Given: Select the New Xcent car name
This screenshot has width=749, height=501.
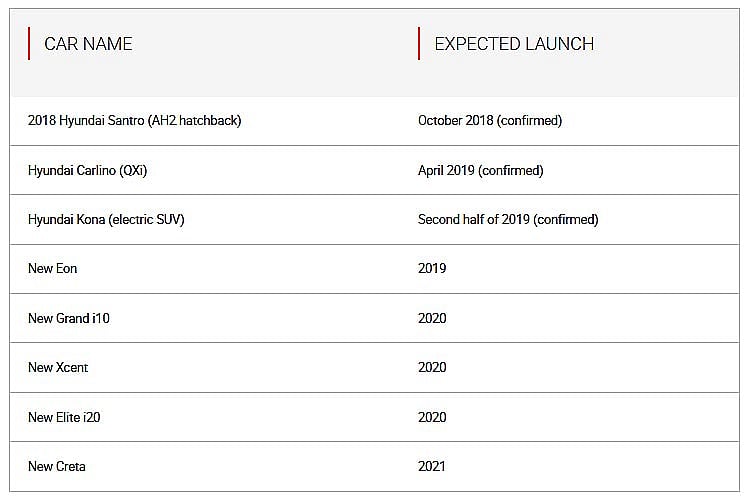Looking at the screenshot, I should [58, 368].
